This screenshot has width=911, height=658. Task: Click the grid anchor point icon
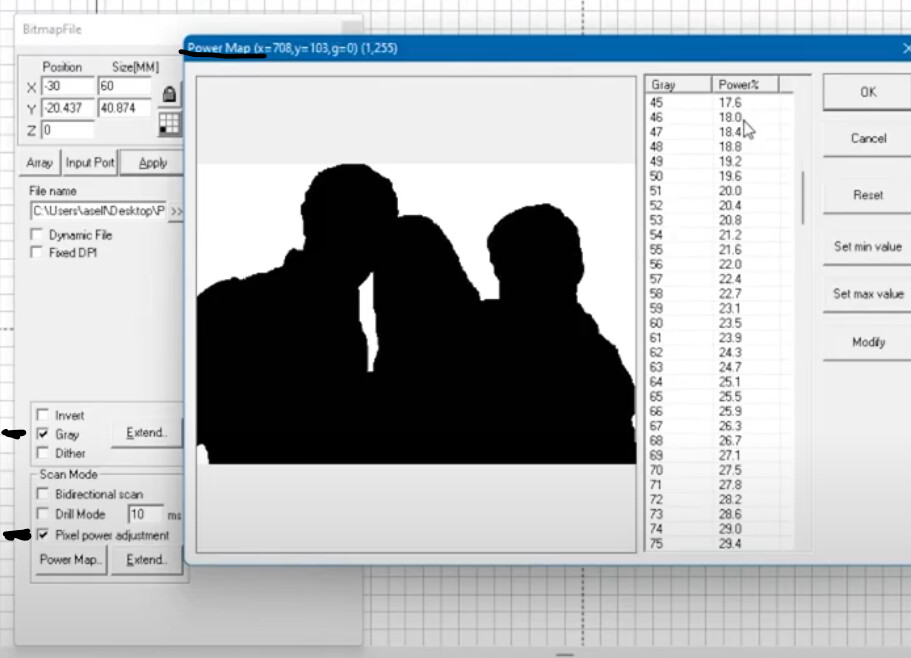(169, 124)
